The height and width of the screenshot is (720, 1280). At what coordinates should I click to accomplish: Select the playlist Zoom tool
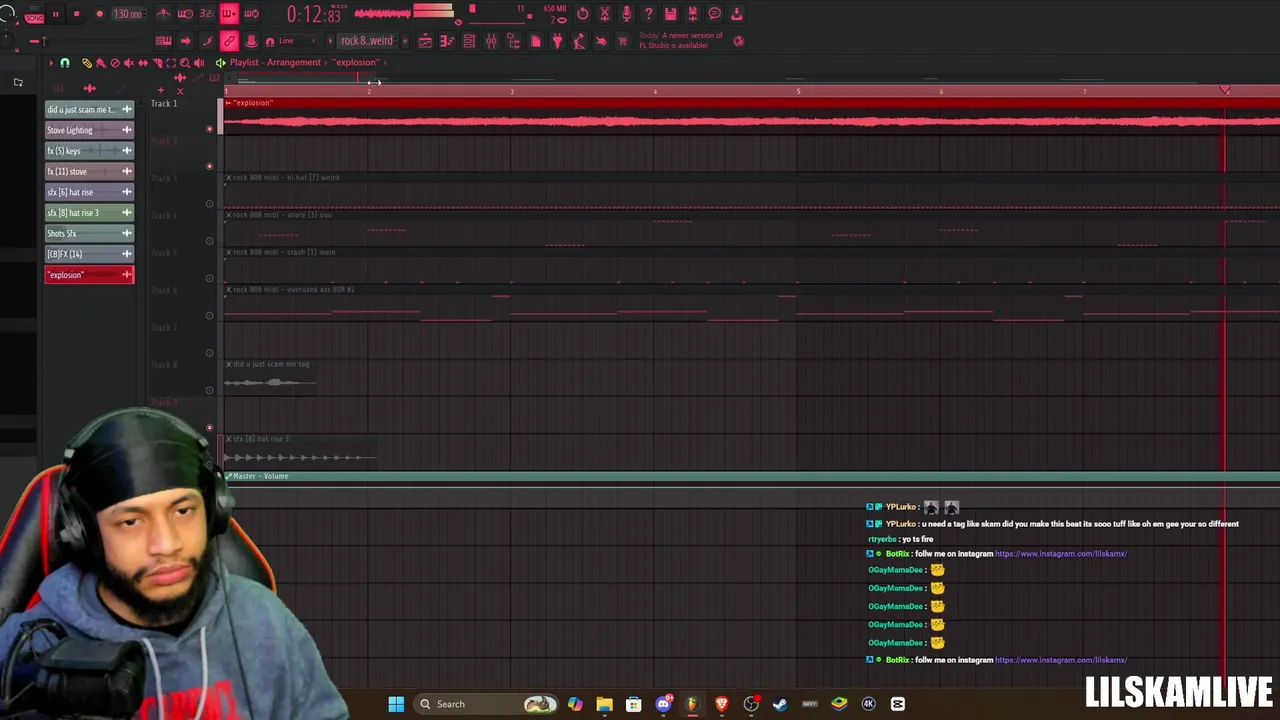[x=185, y=63]
